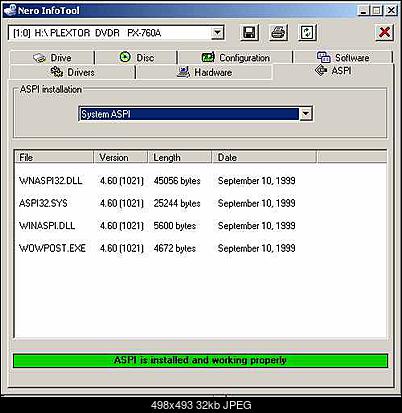Click the Refresh icon button
This screenshot has width=402, height=413.
[307, 32]
